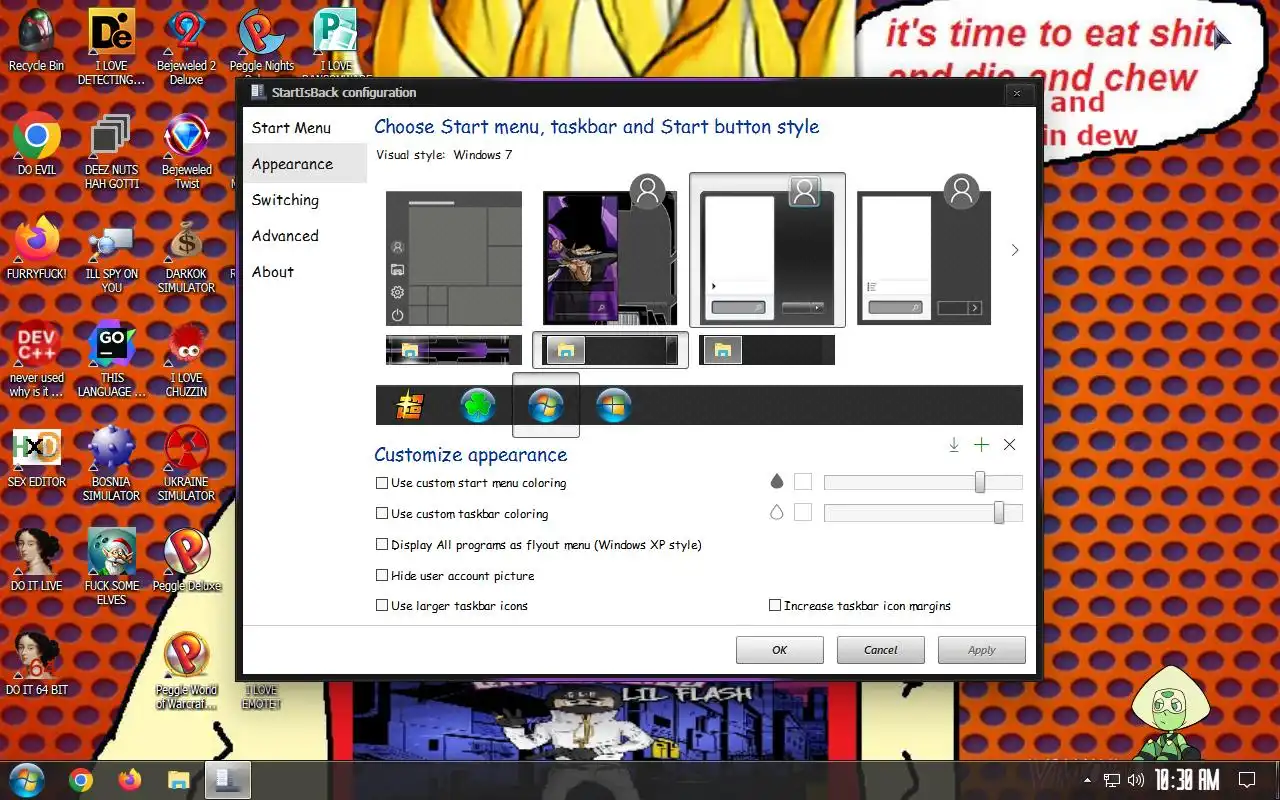Open the volume control in system tray
Viewport: 1280px width, 800px height.
[1136, 780]
